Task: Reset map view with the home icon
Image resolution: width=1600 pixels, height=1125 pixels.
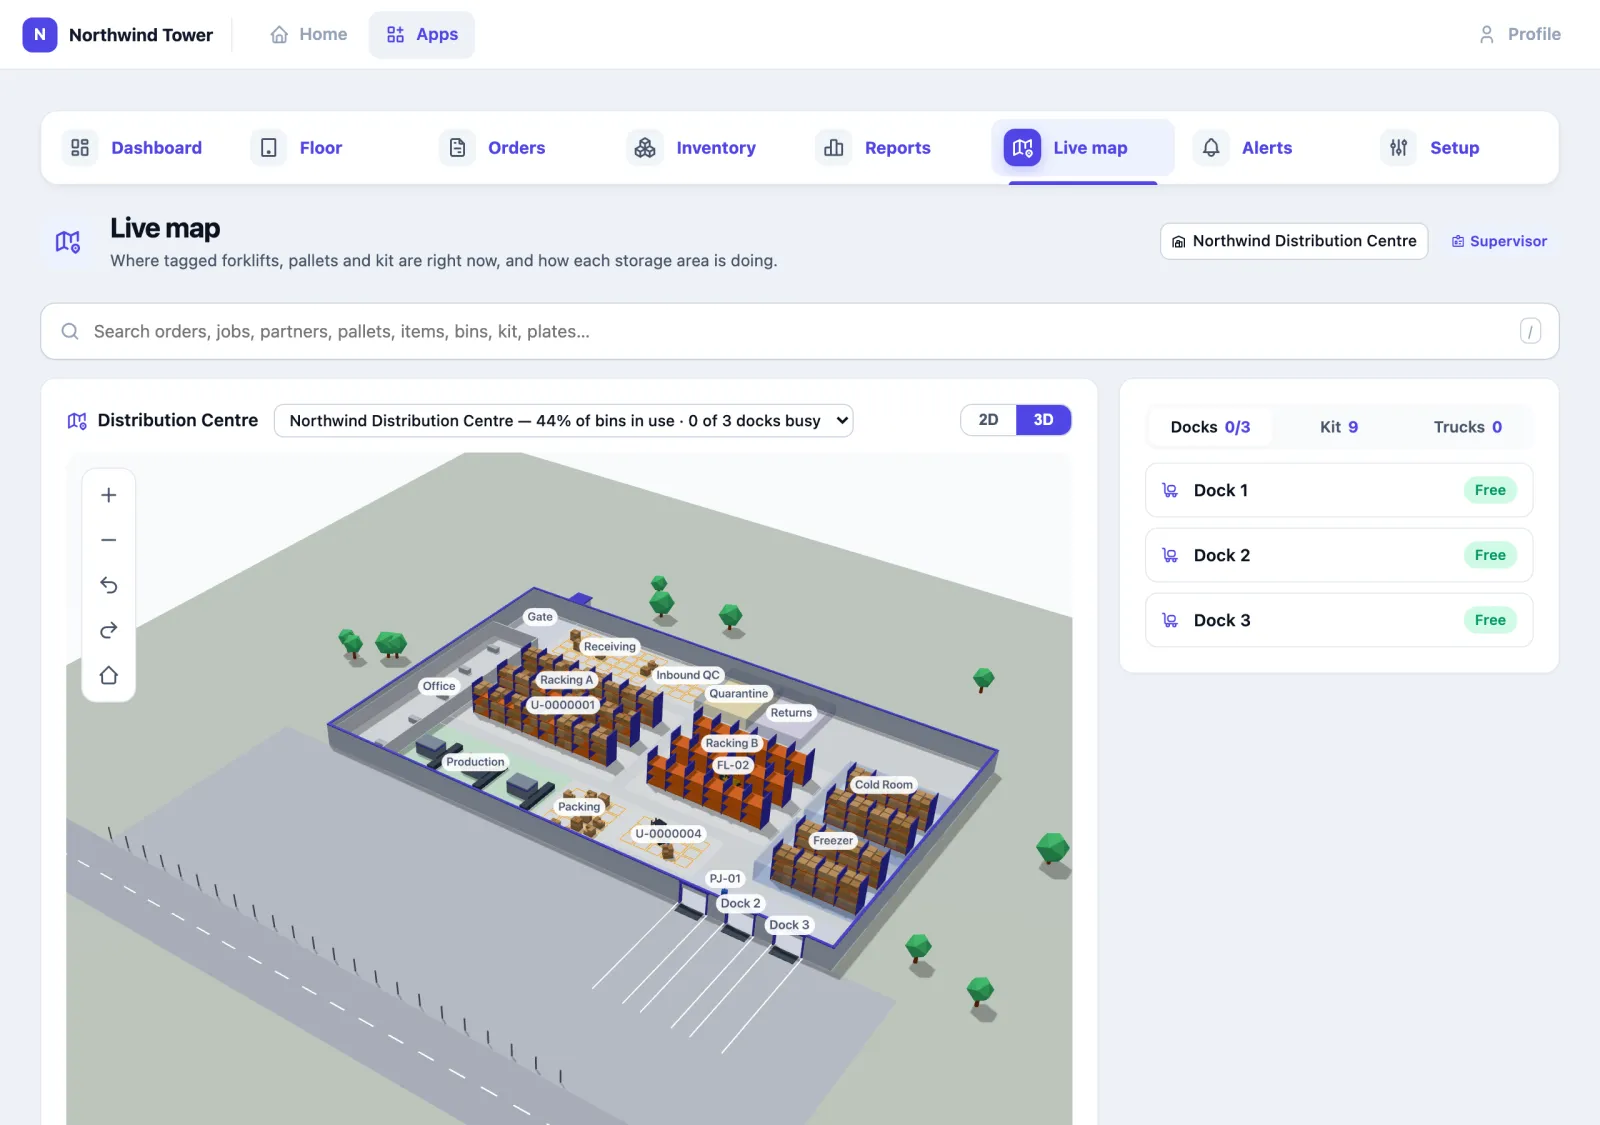Action: coord(109,675)
